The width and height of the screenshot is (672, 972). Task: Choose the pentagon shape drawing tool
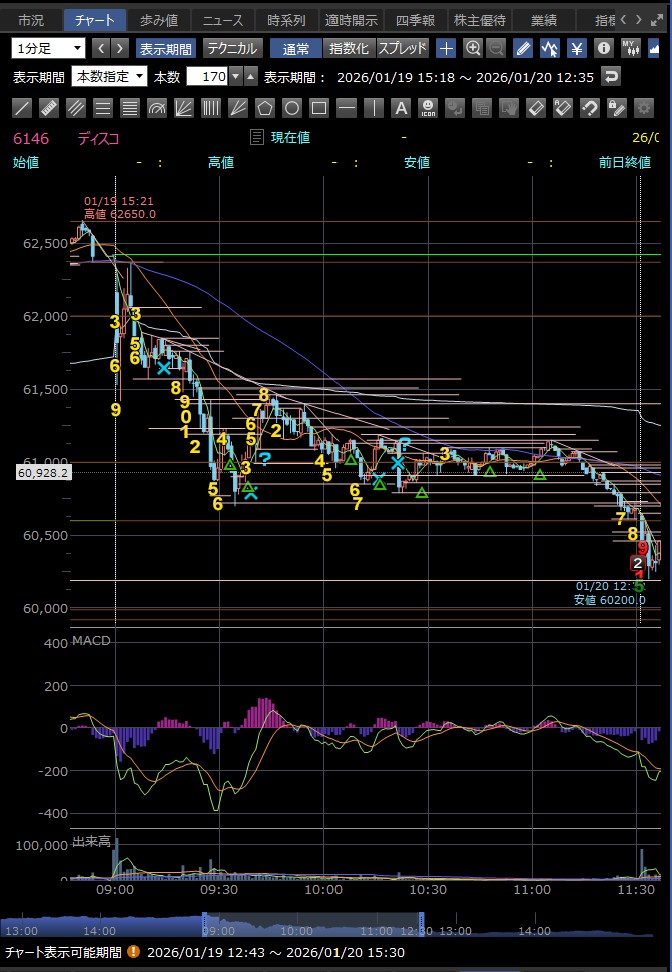click(x=265, y=108)
